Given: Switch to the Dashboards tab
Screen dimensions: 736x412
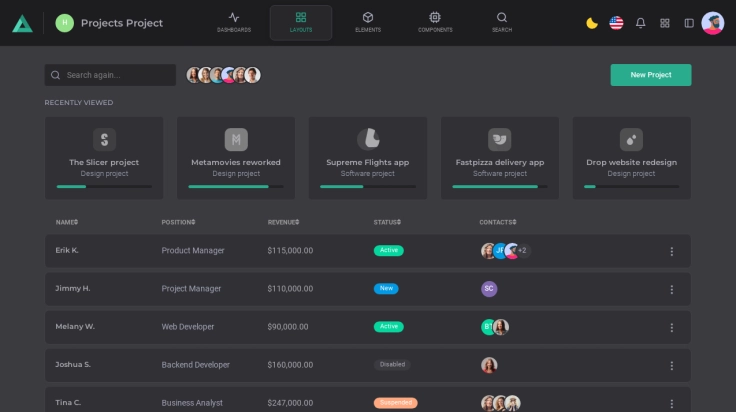Looking at the screenshot, I should coord(234,22).
